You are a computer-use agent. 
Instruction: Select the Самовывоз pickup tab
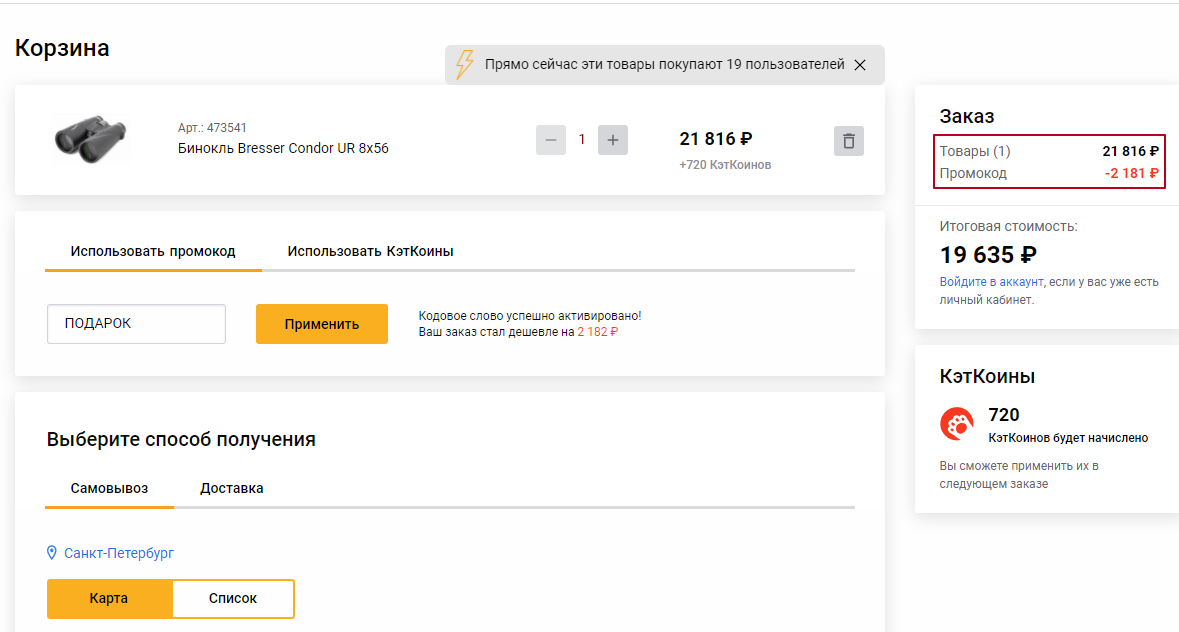(109, 488)
